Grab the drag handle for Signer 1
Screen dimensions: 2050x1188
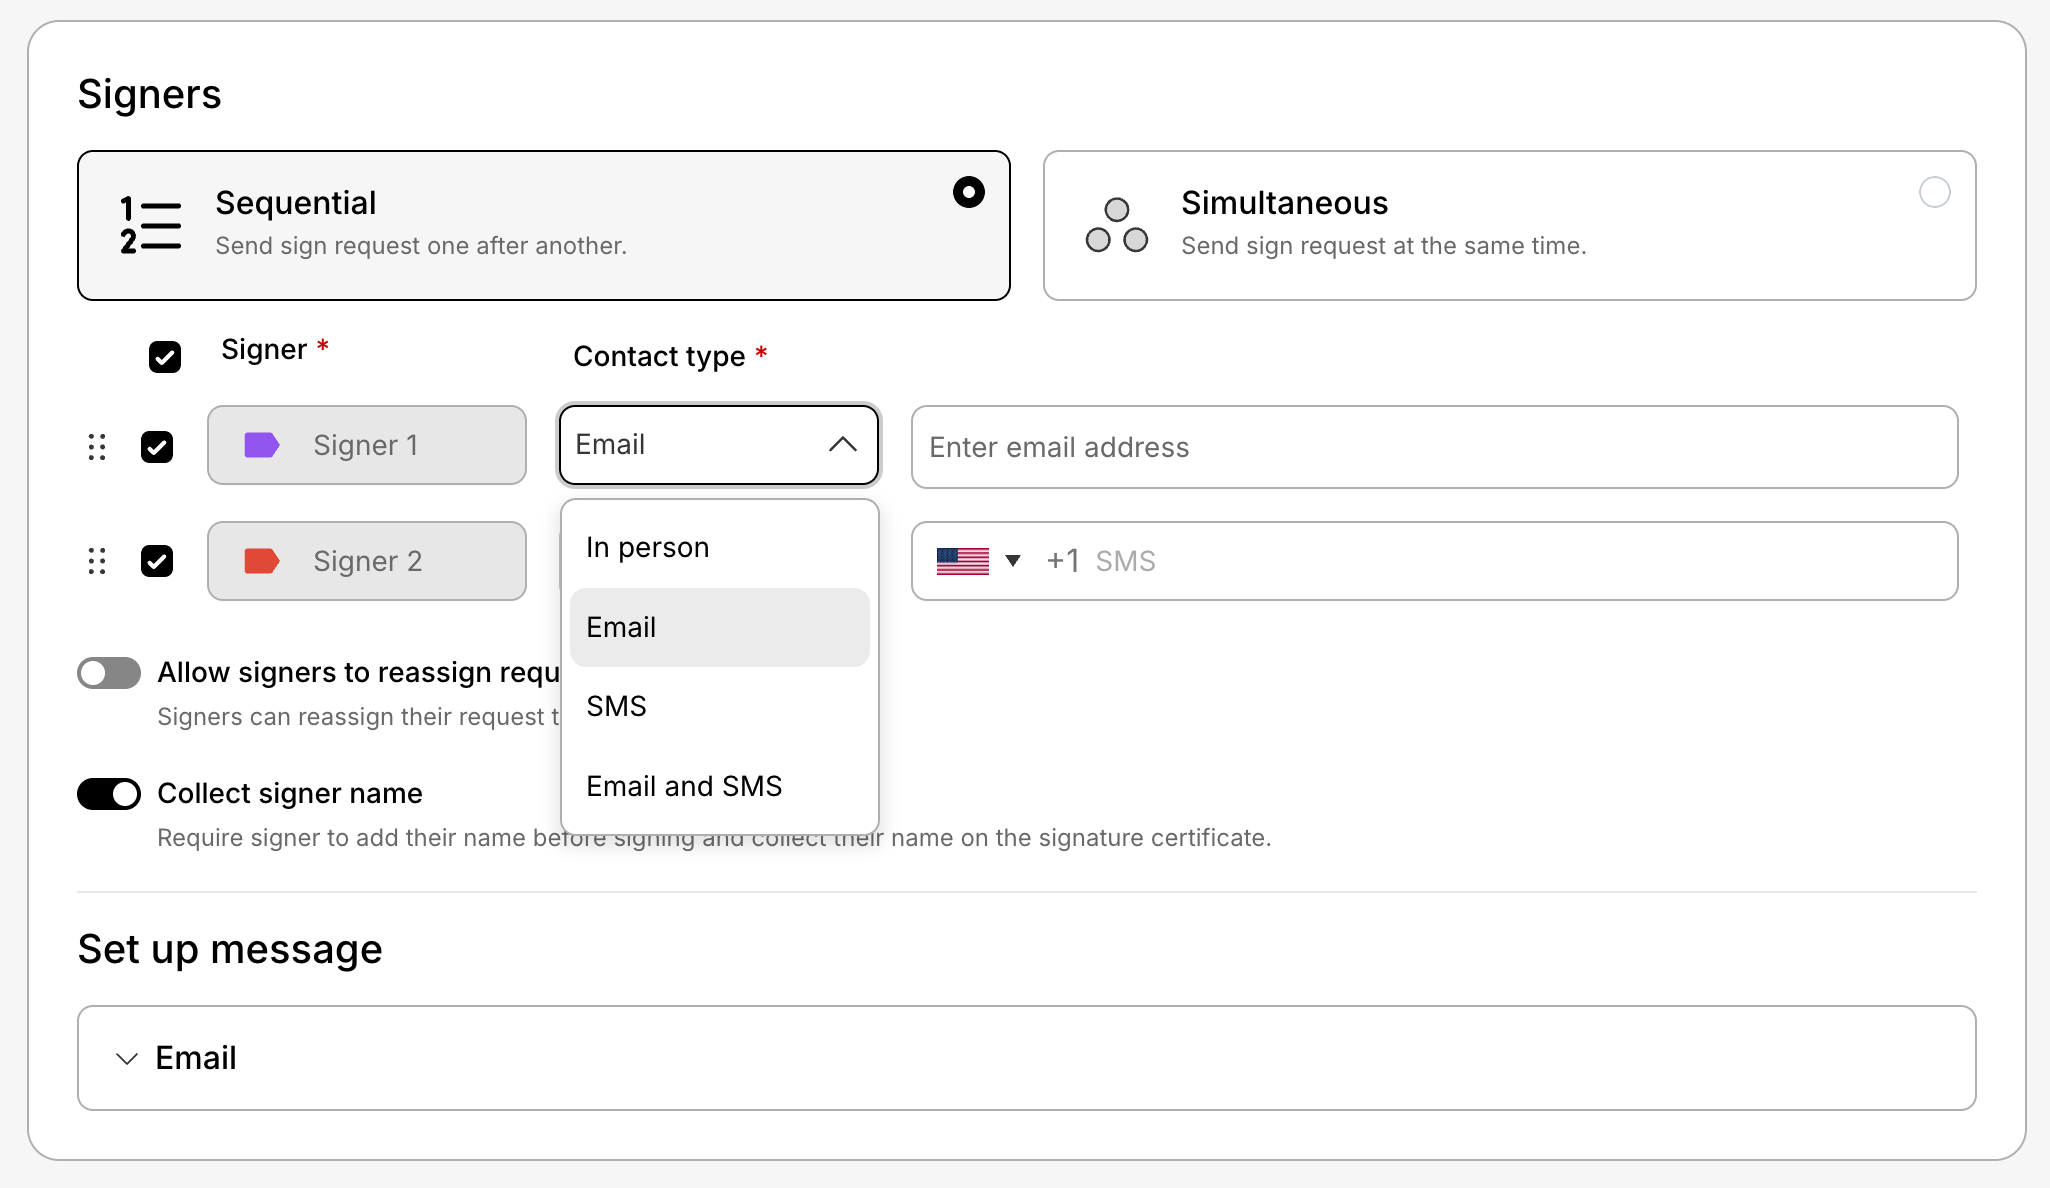pos(97,447)
